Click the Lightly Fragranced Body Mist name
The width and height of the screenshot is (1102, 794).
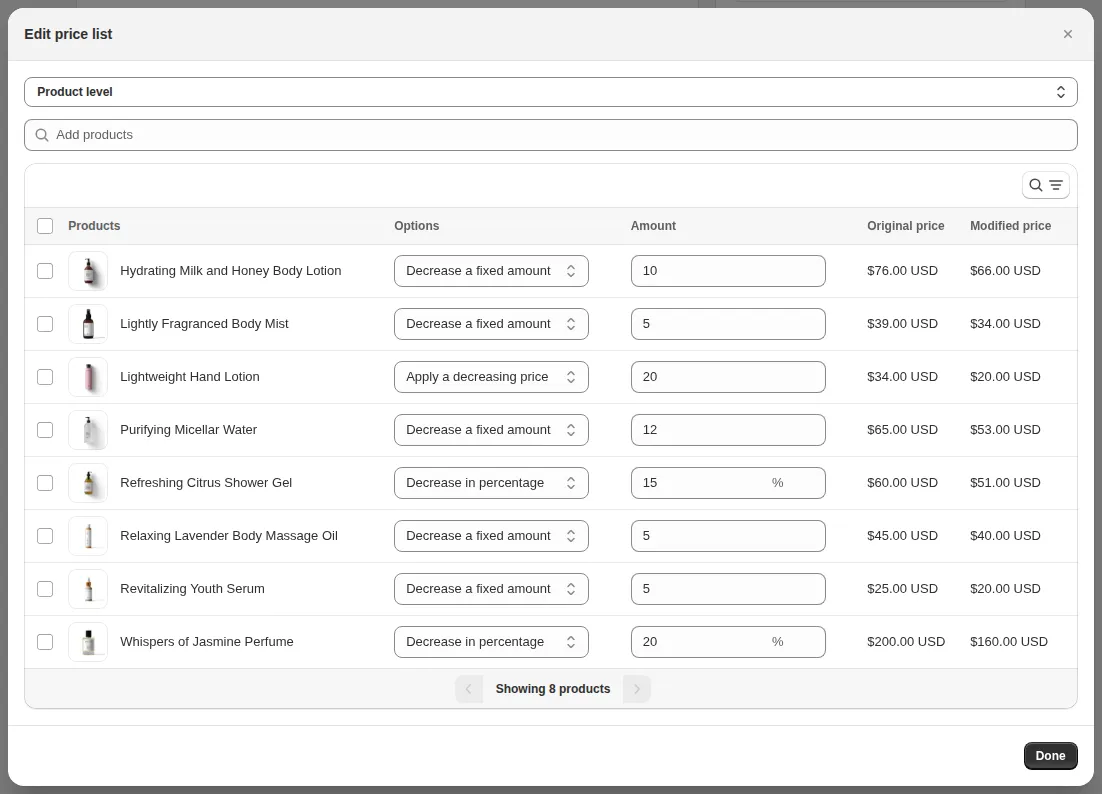coord(205,324)
